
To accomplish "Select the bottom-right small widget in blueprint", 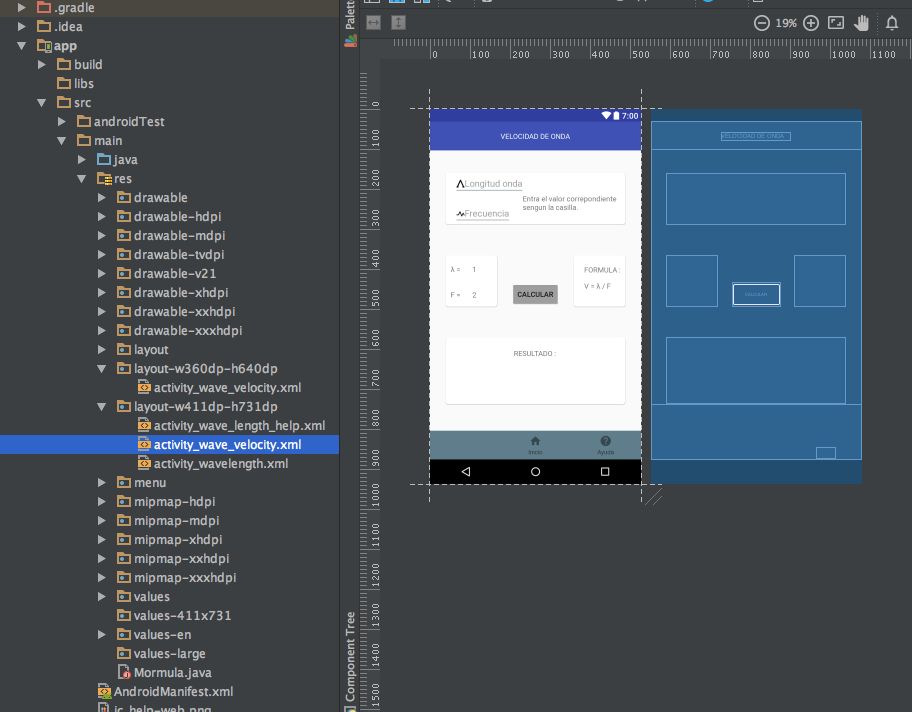I will pyautogui.click(x=826, y=453).
